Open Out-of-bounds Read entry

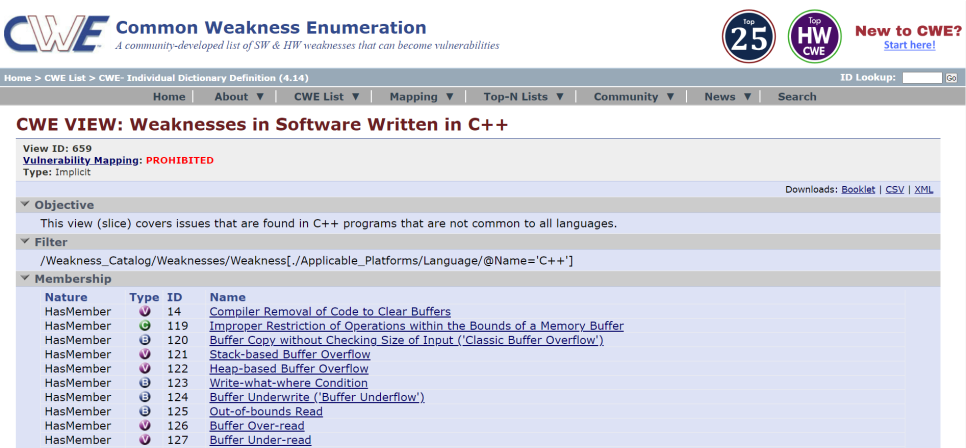[266, 412]
